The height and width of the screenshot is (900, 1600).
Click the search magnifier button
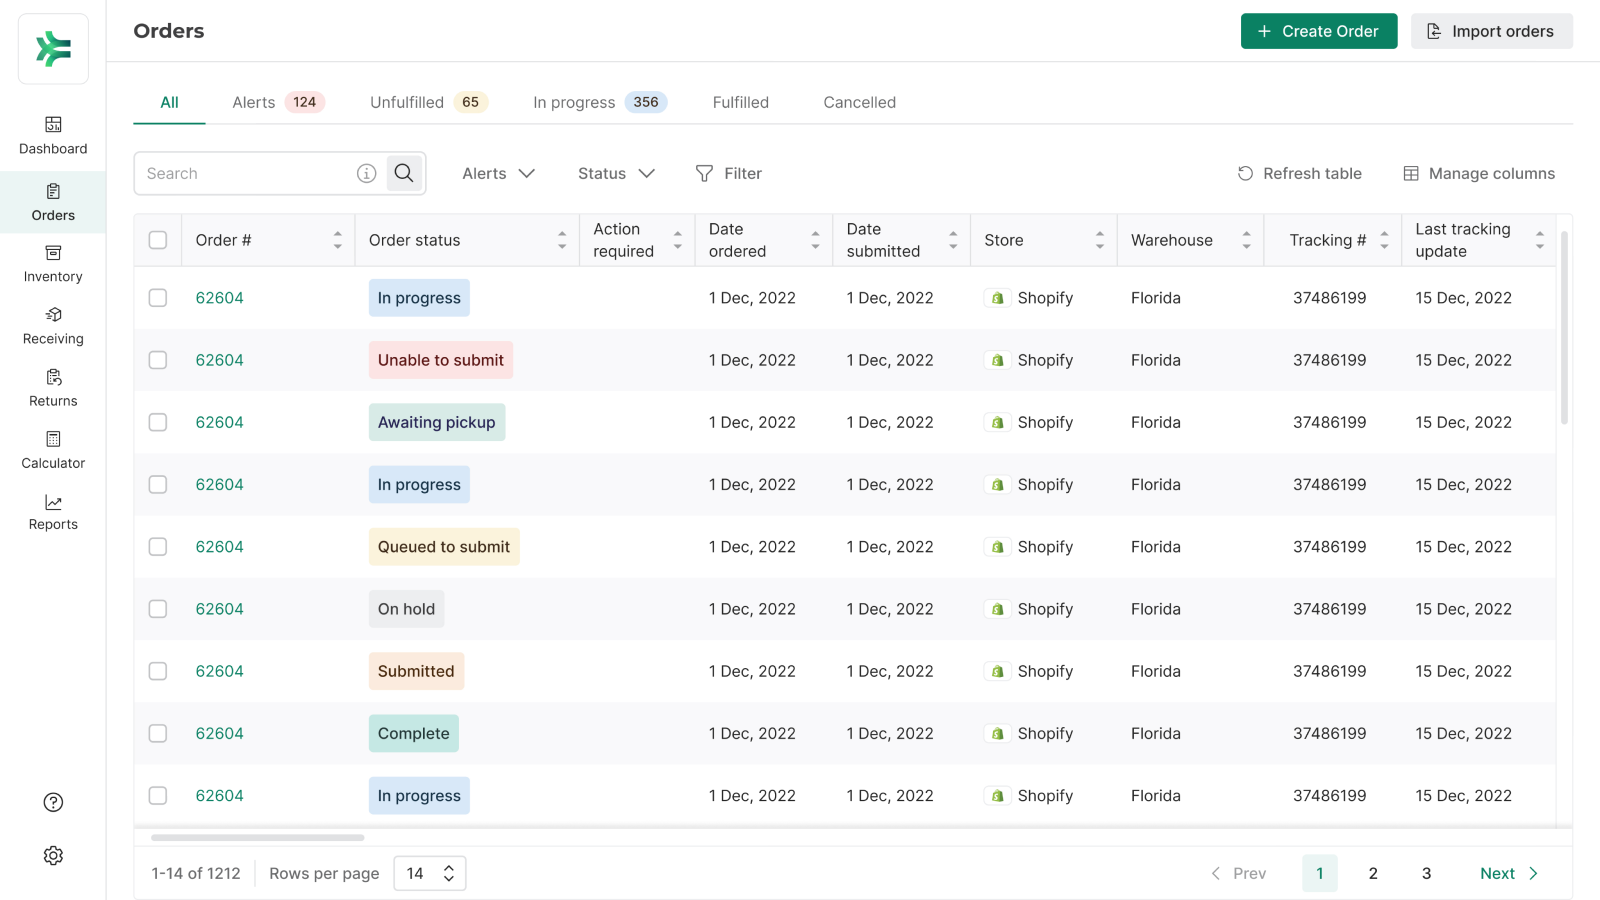404,173
